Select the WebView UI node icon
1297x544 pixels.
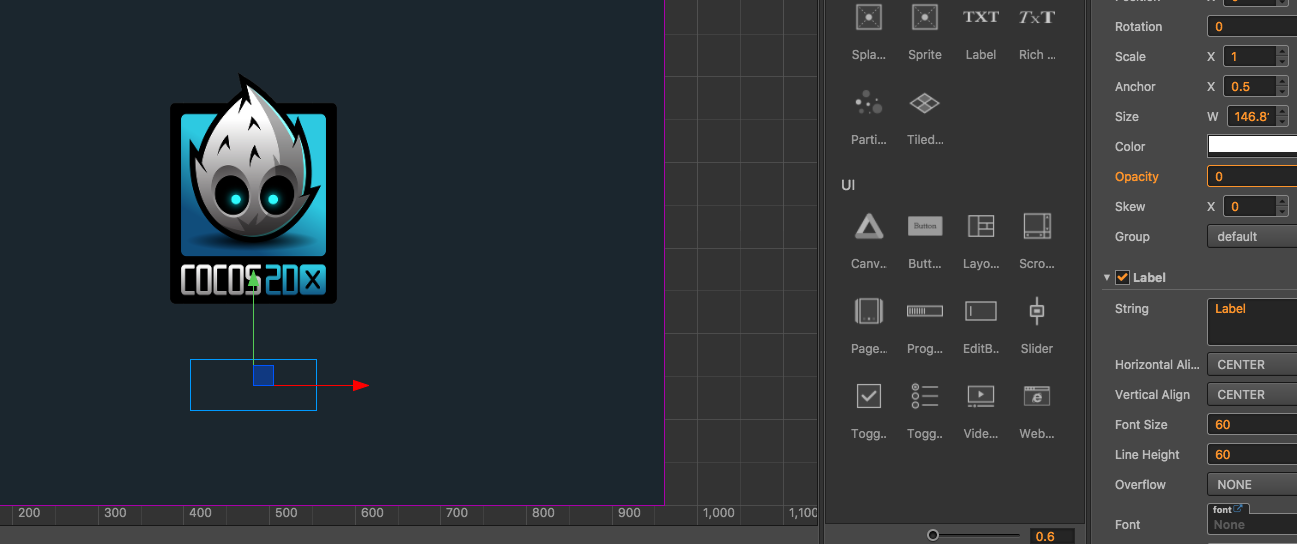1037,396
